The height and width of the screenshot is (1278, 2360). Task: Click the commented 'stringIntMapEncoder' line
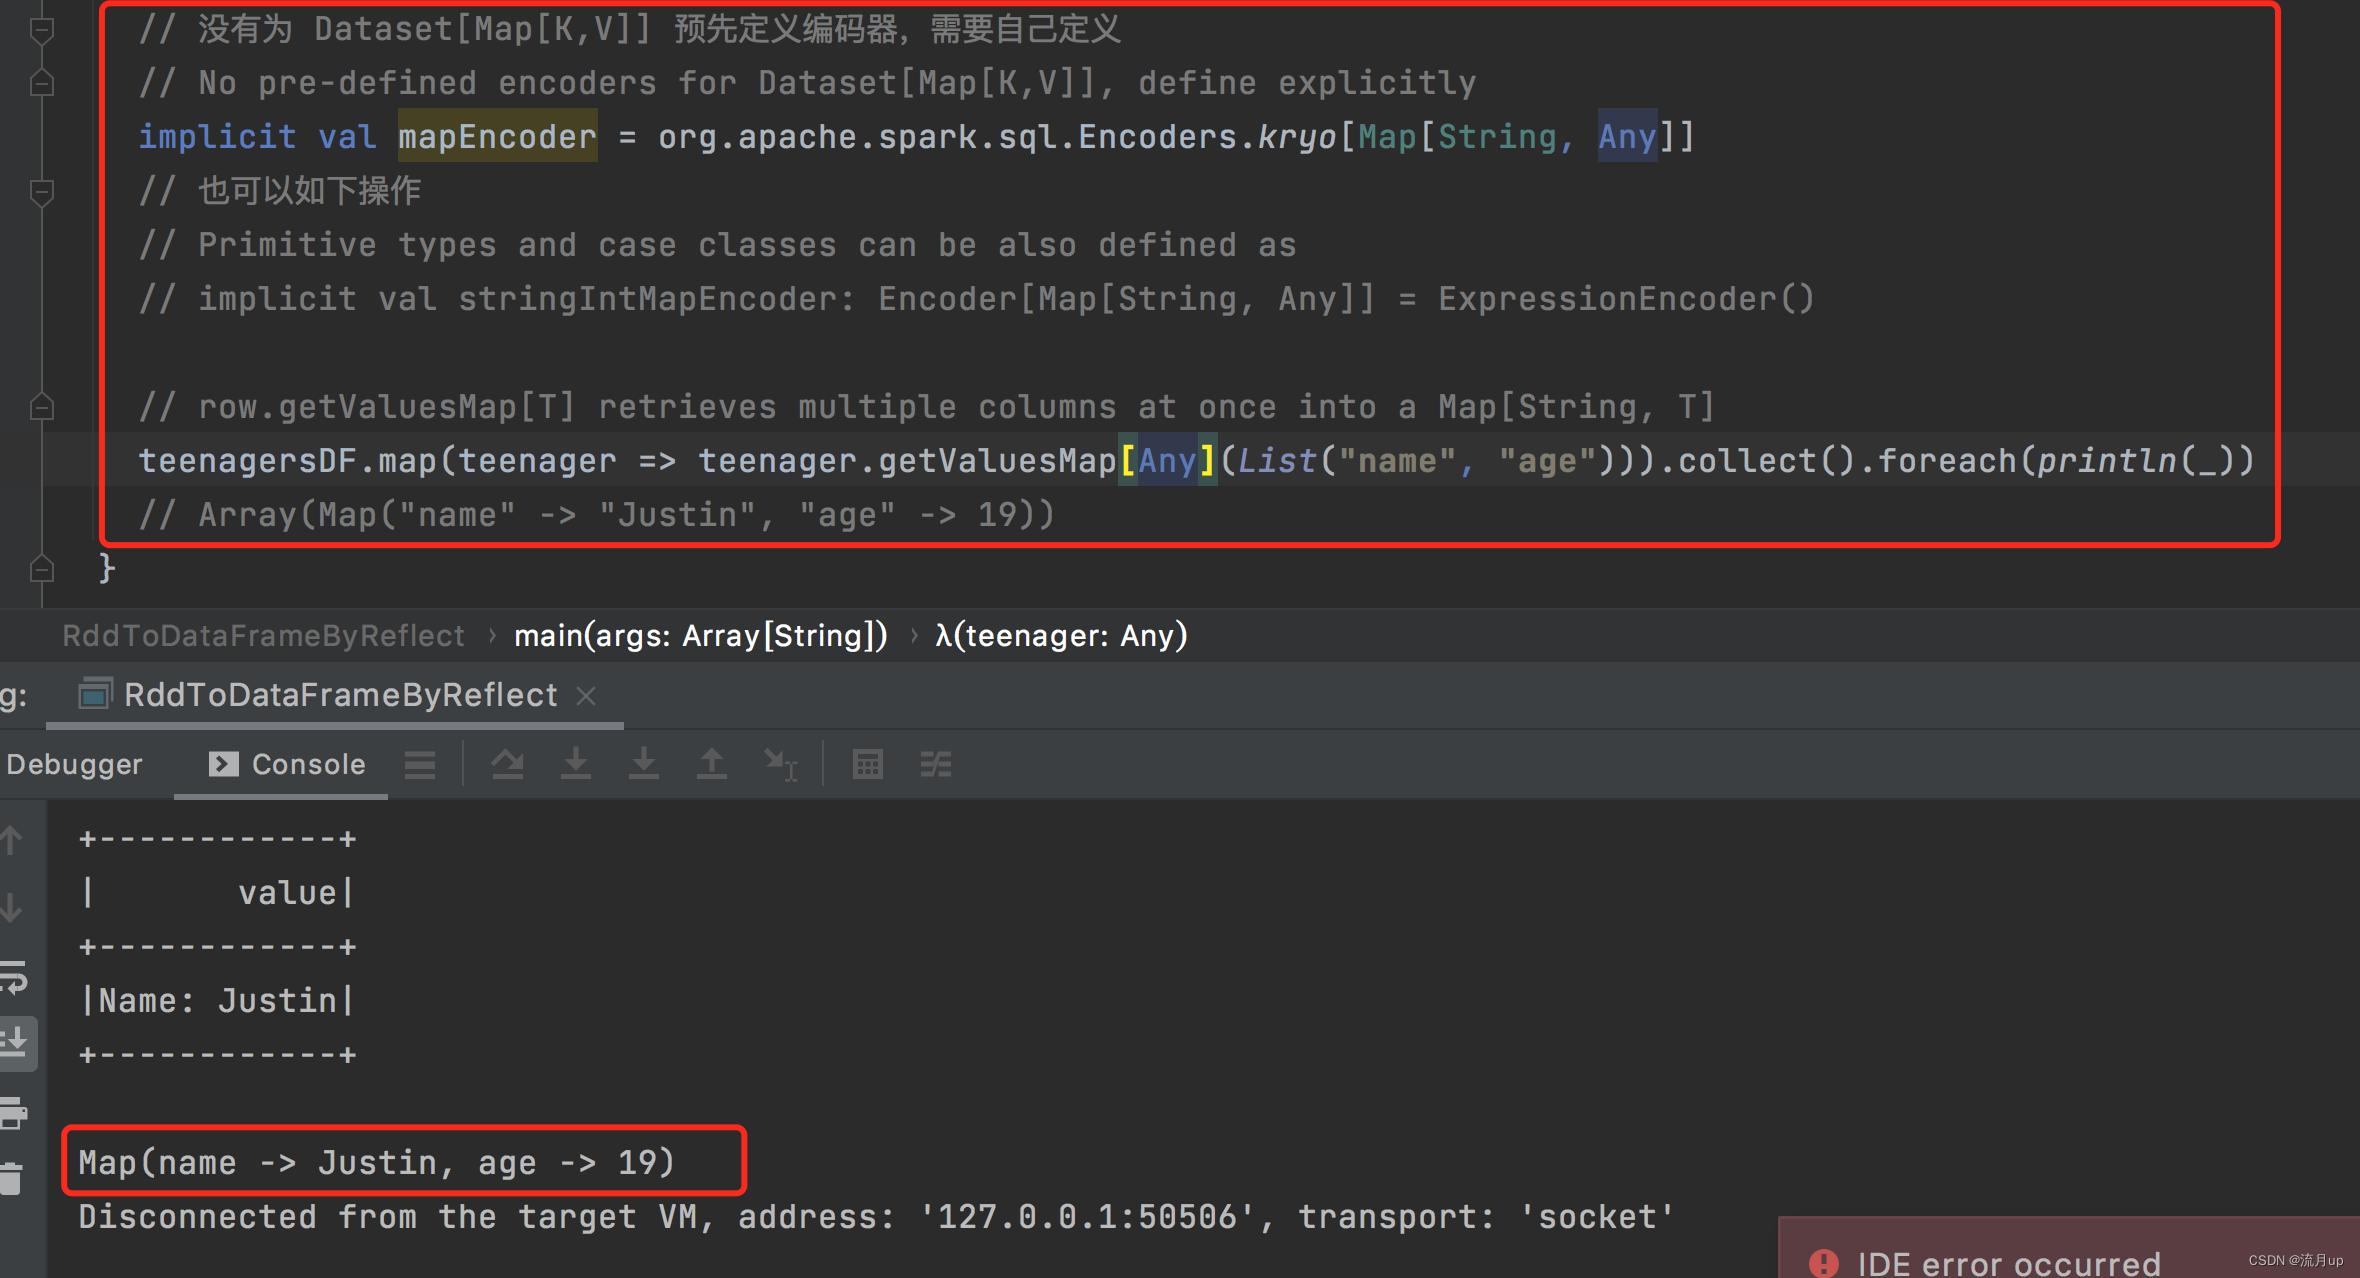(977, 299)
